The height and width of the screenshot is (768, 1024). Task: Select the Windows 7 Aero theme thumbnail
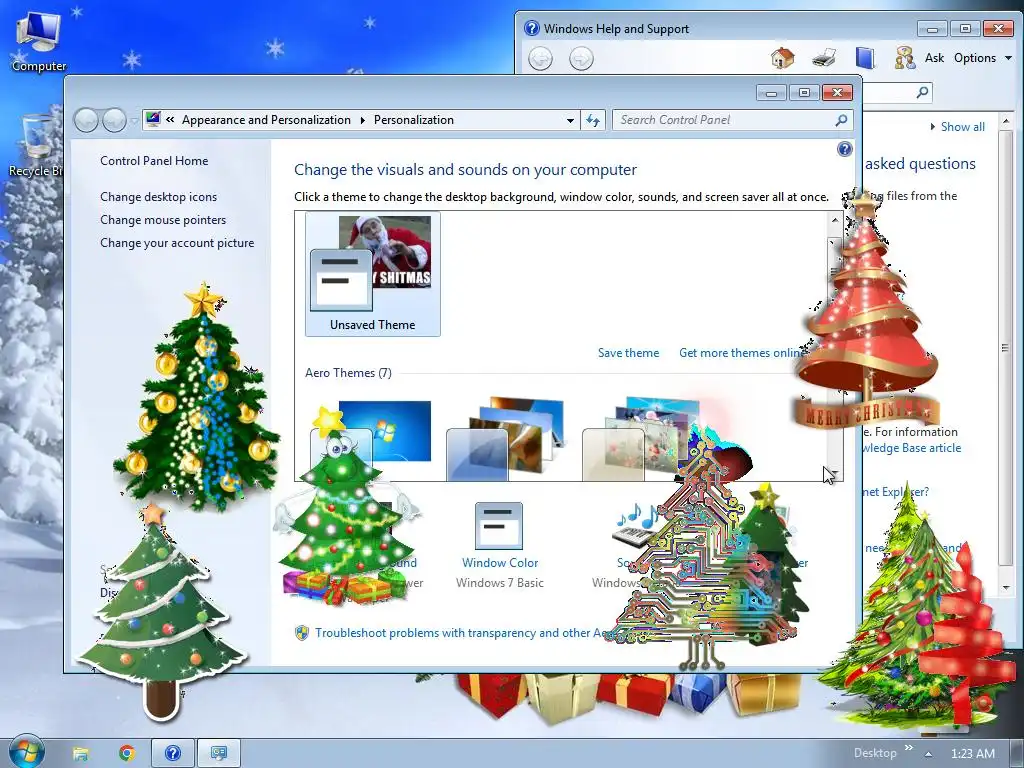tap(370, 439)
